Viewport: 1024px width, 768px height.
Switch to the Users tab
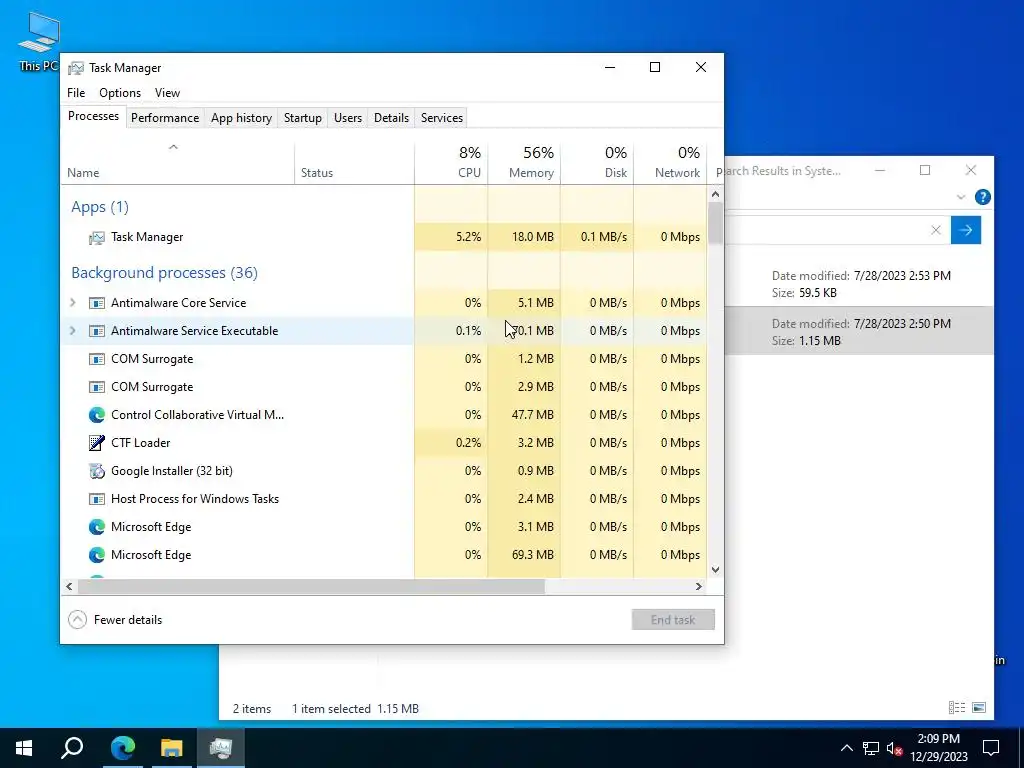(347, 118)
